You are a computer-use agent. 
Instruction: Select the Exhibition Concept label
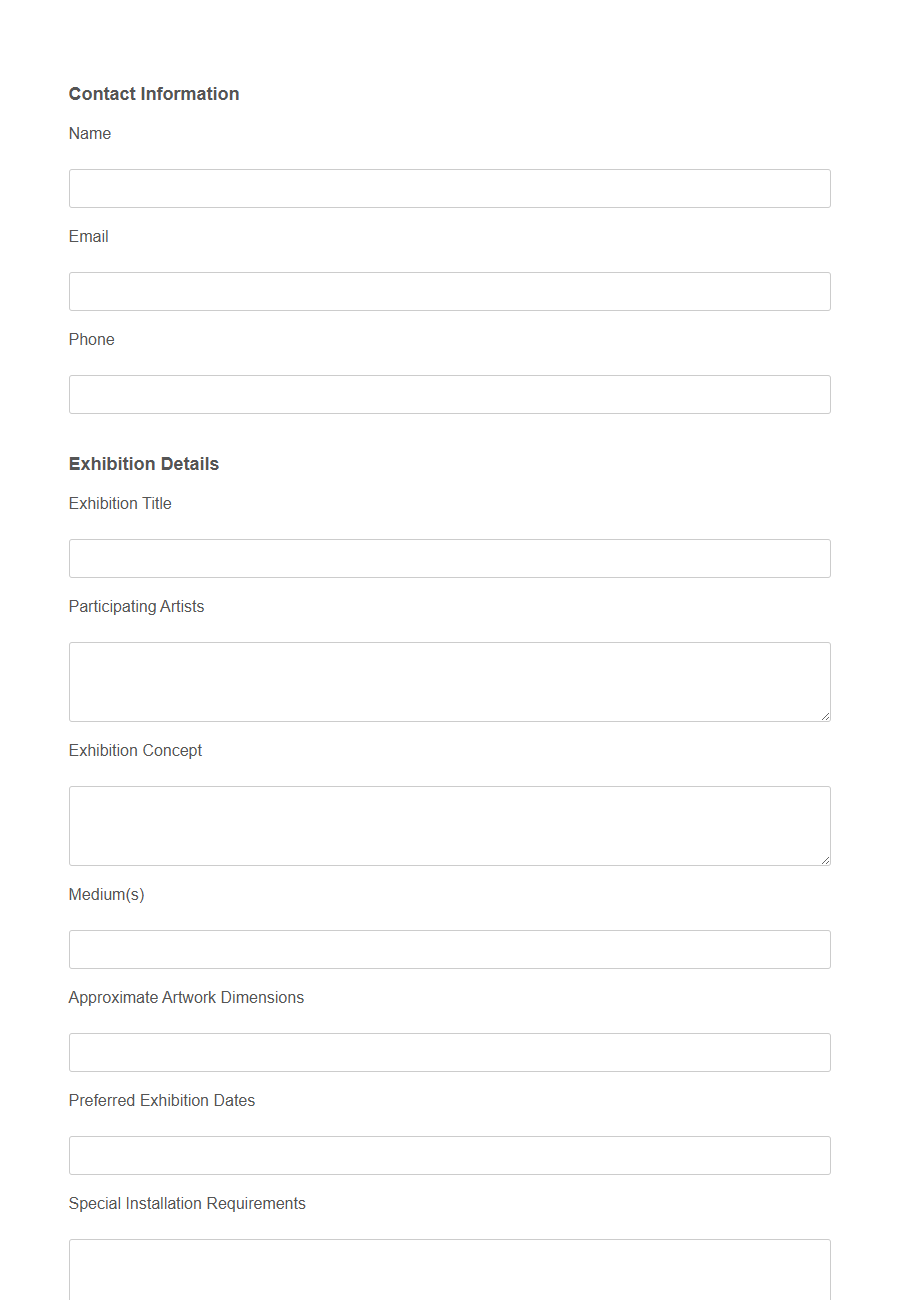click(135, 750)
